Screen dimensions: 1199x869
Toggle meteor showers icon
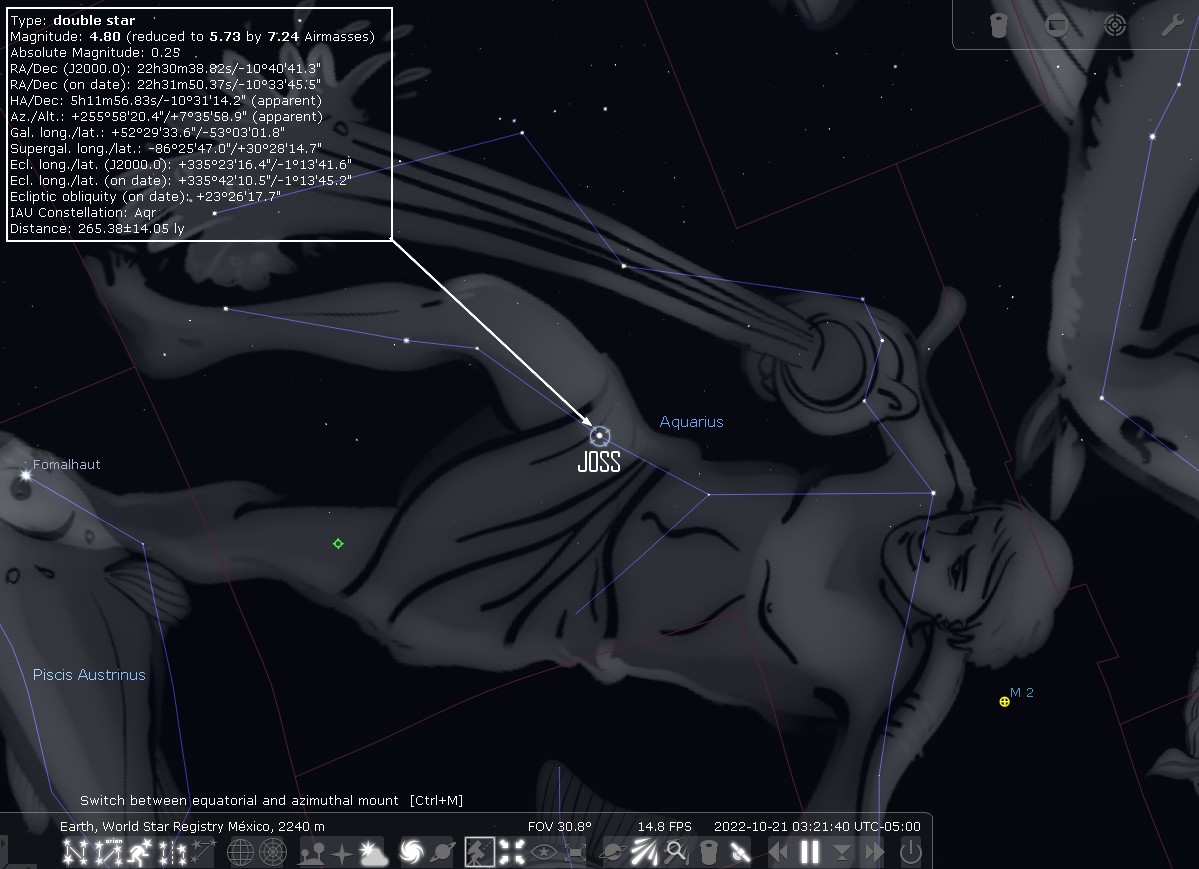point(644,852)
